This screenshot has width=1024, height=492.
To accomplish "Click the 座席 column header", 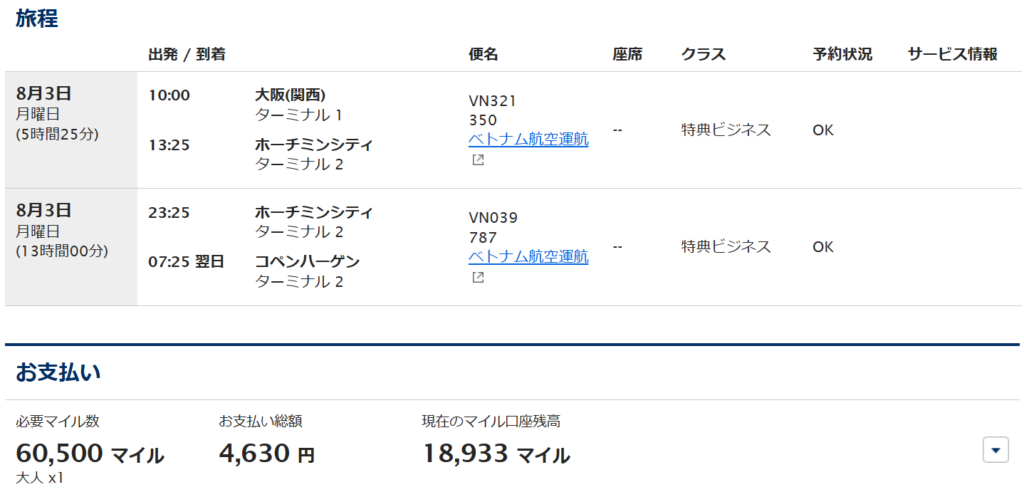I will click(627, 54).
